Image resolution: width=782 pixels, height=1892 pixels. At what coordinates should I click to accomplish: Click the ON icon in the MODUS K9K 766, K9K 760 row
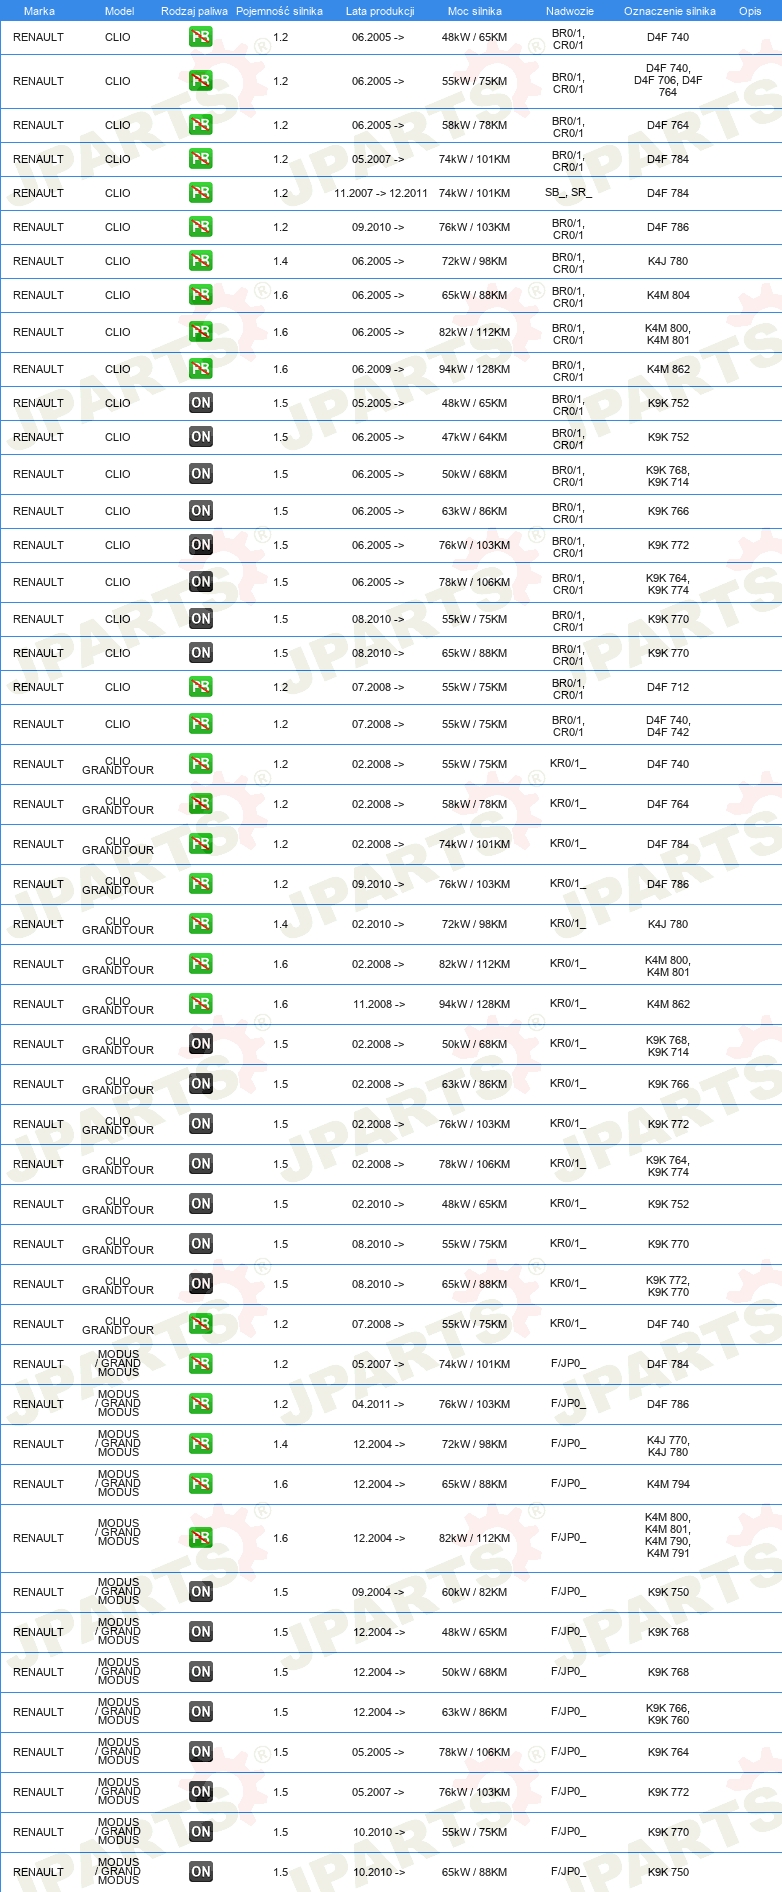[x=201, y=1712]
